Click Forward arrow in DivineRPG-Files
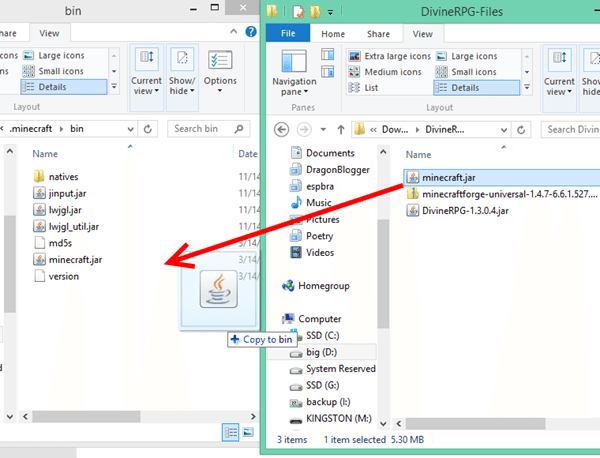Screen dimensions: 600x458 (x=304, y=130)
